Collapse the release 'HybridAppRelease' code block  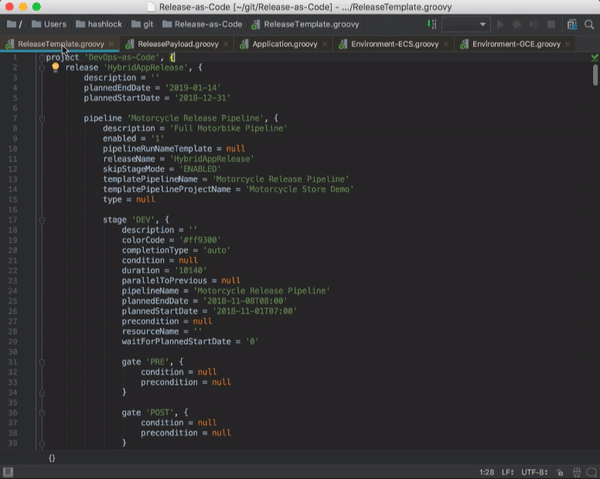tap(42, 67)
